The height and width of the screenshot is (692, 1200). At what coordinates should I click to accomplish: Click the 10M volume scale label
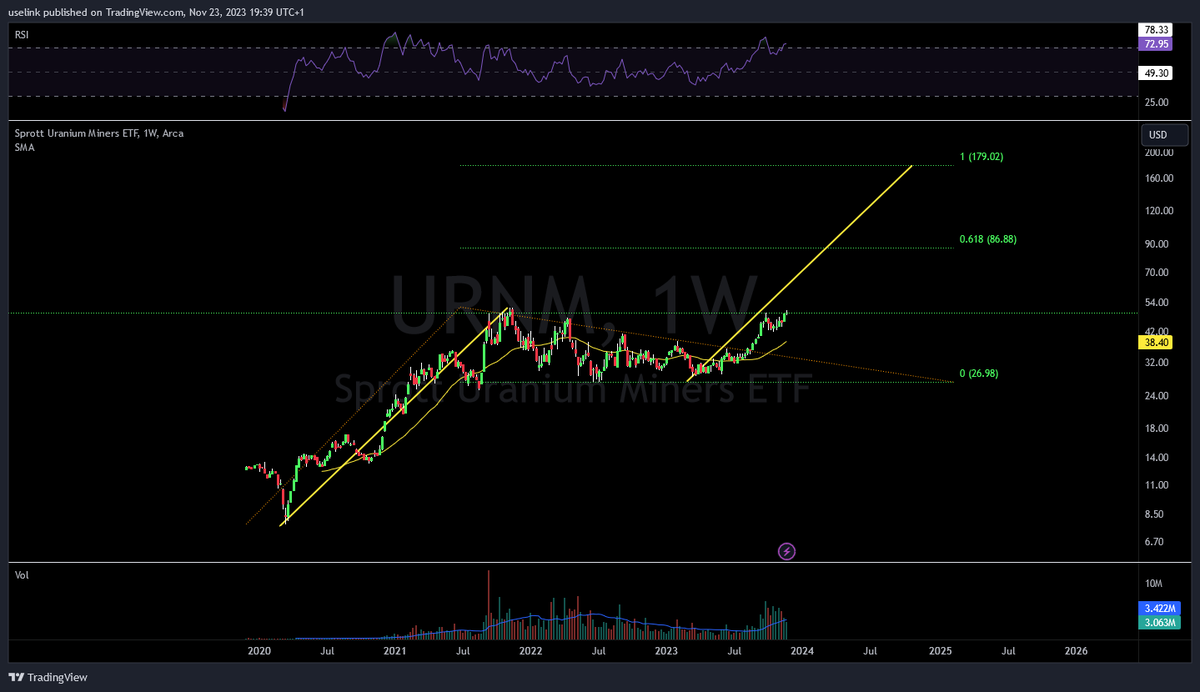pyautogui.click(x=1153, y=583)
